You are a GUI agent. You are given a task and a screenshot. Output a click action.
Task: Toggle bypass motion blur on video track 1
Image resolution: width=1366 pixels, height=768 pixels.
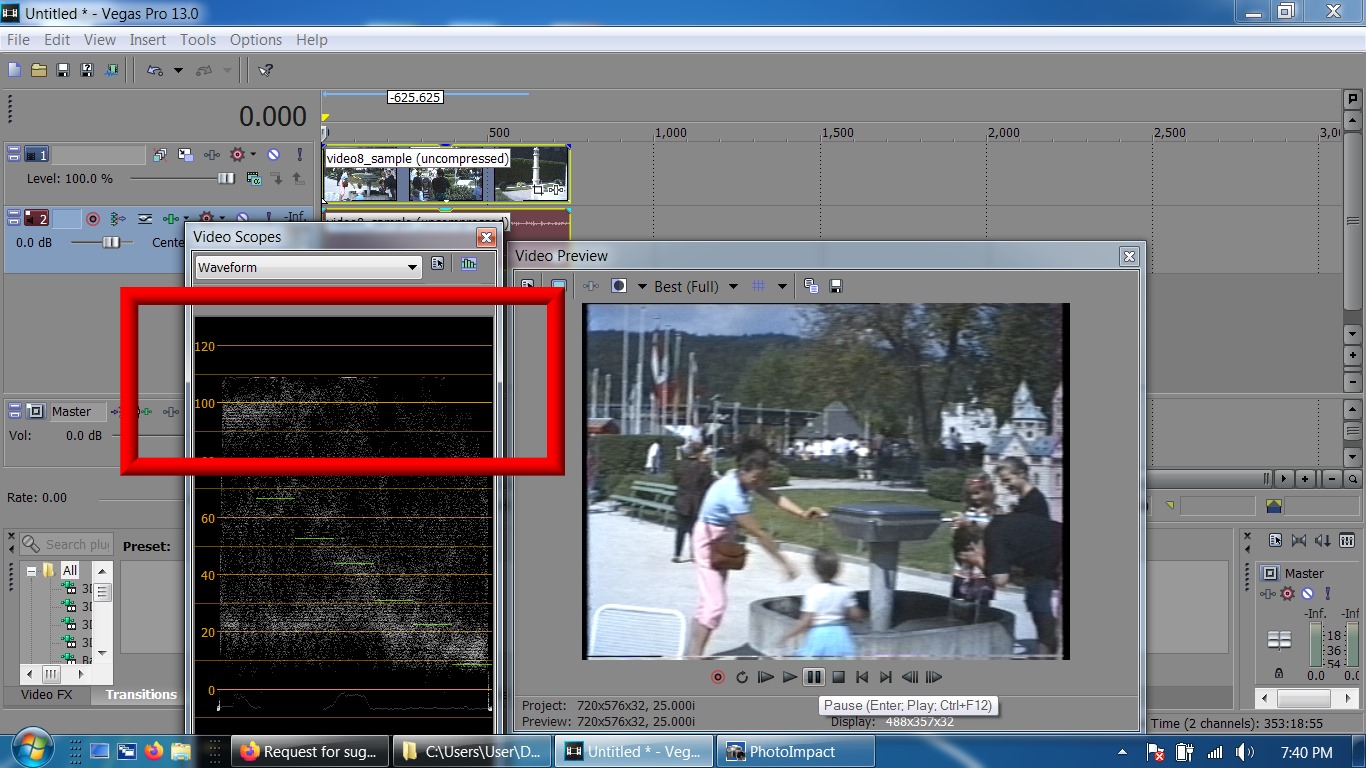pyautogui.click(x=160, y=155)
